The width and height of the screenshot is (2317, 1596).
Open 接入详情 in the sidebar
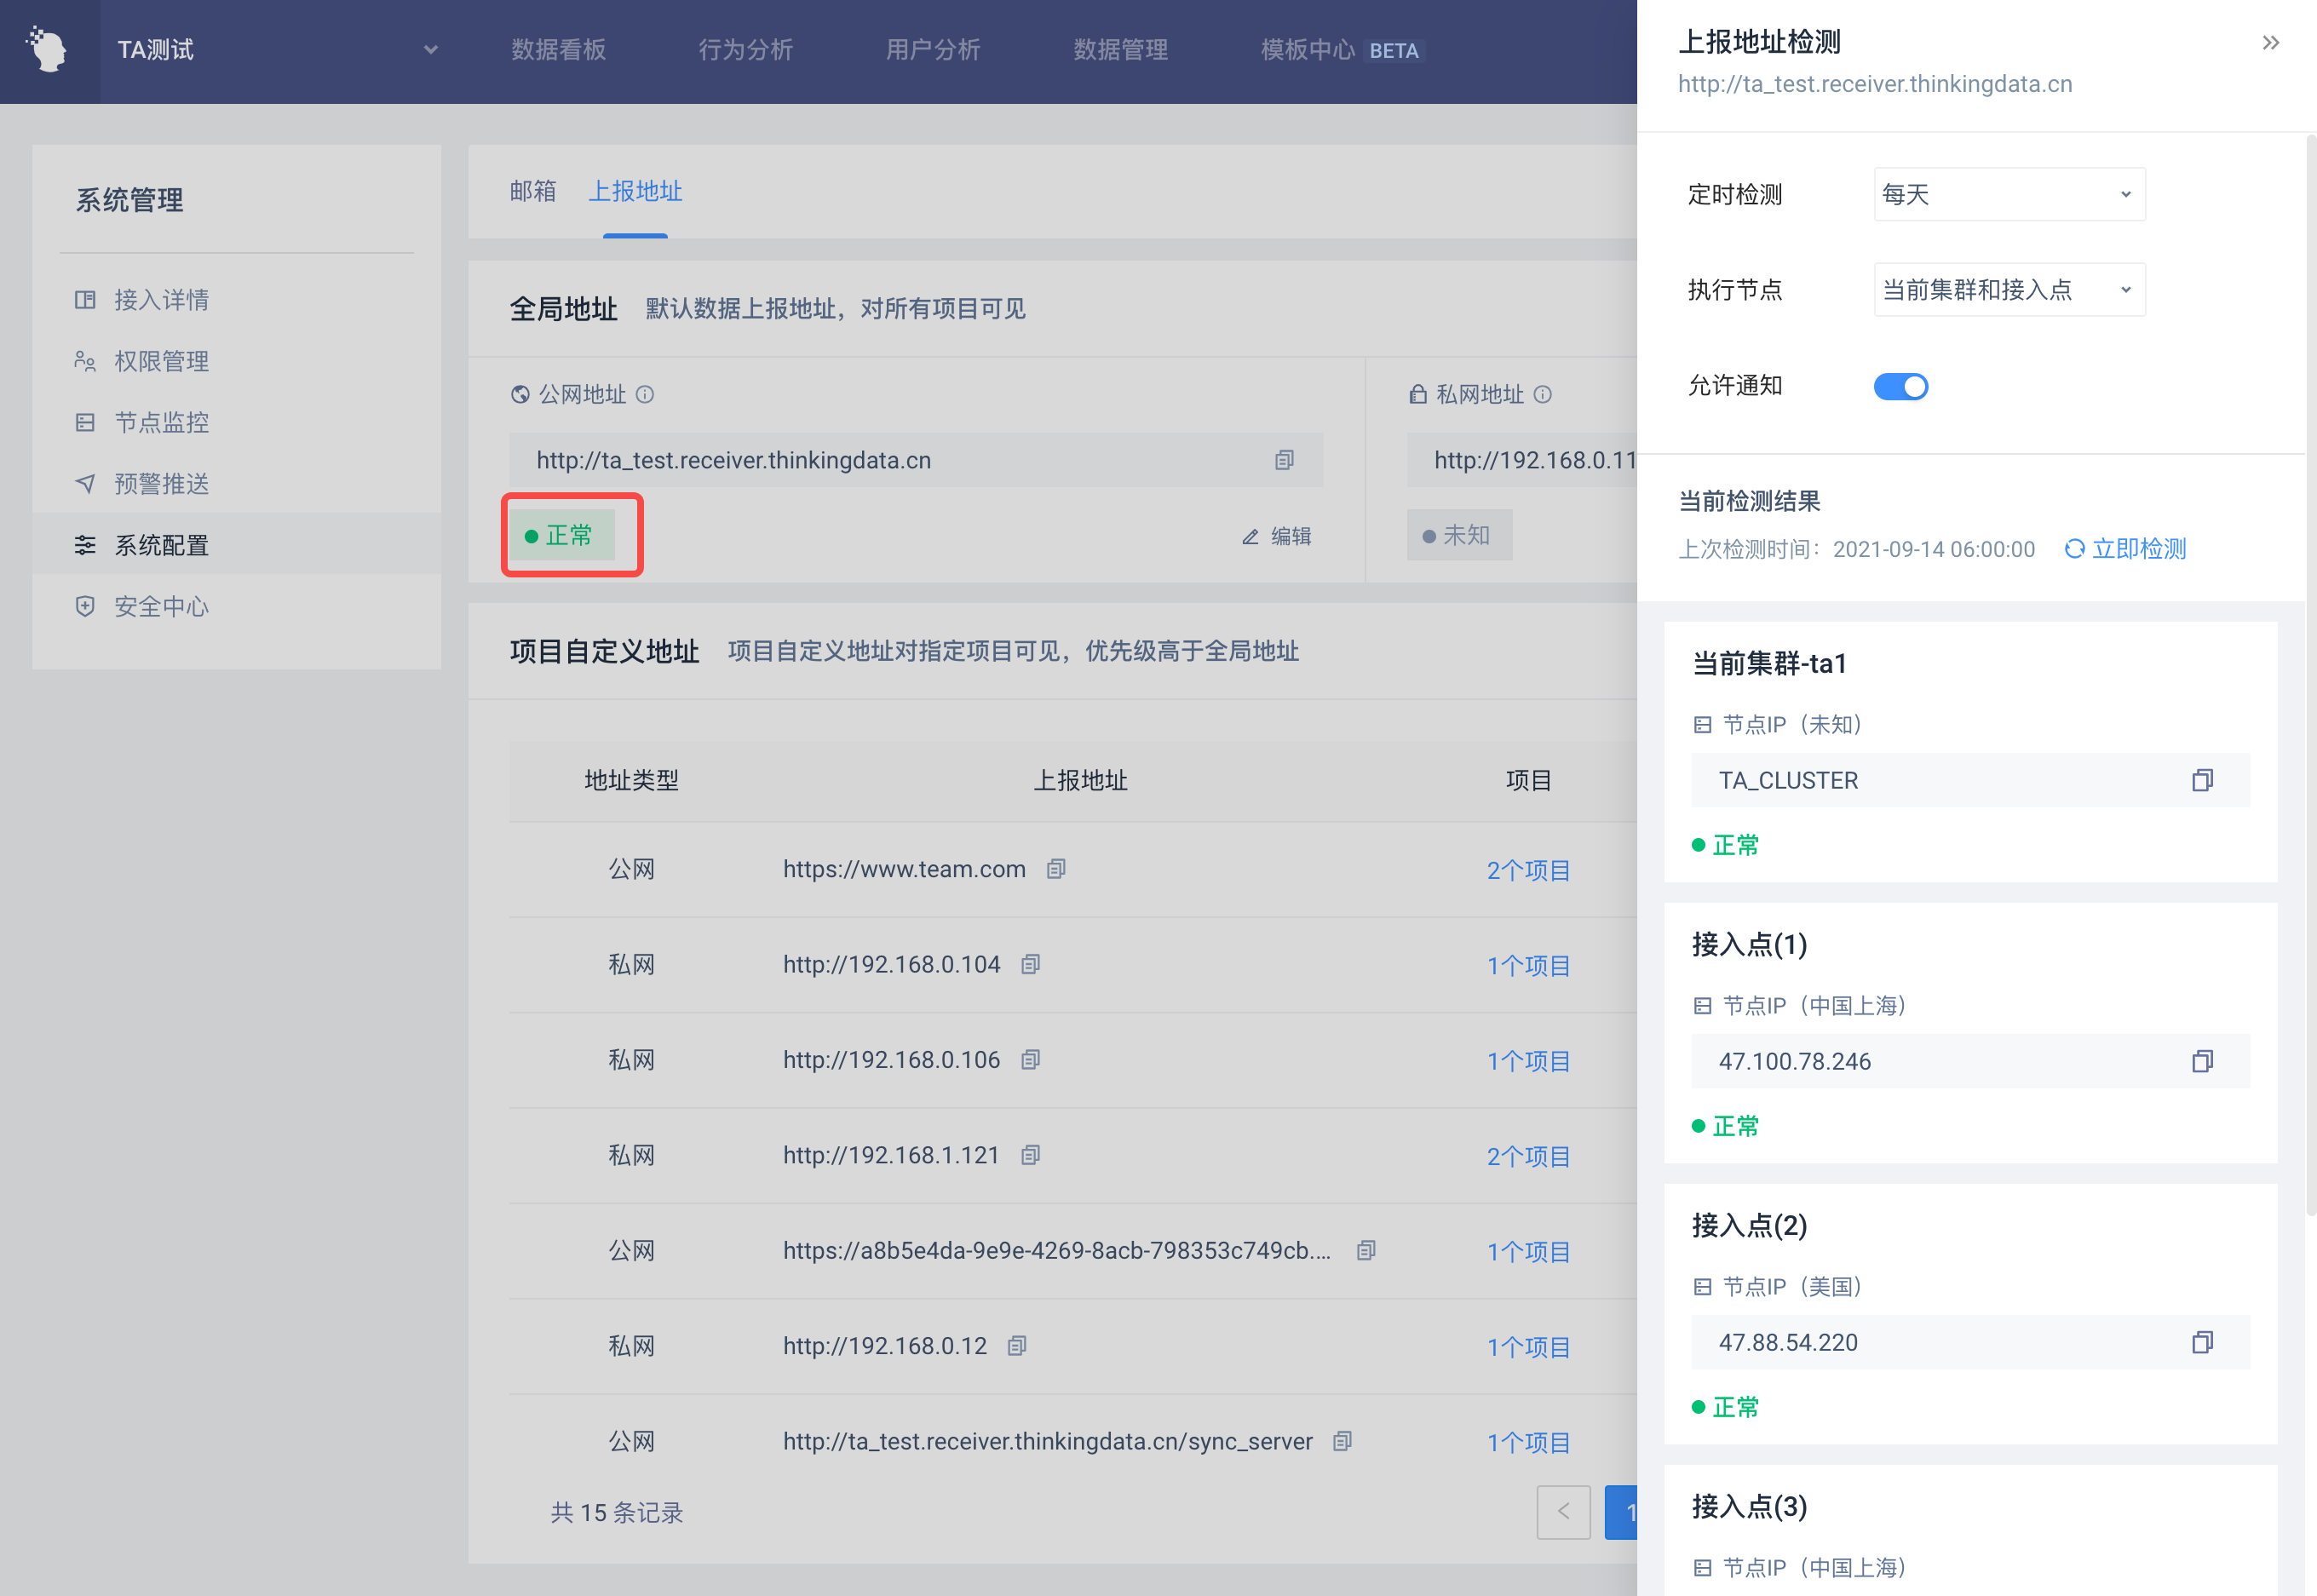[236, 300]
